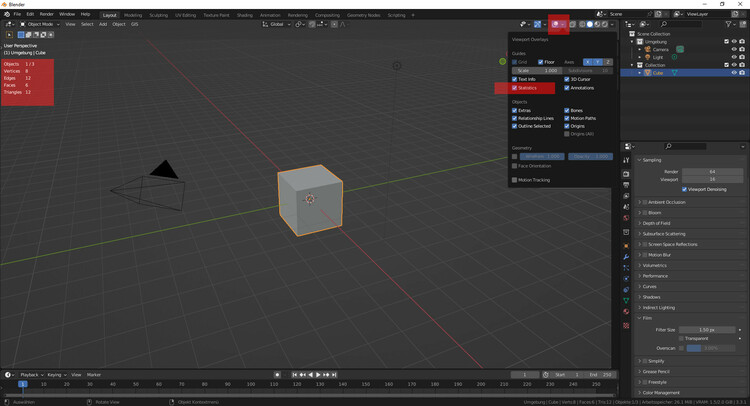The image size is (750, 406).
Task: Open the Tool settings tab icon
Action: [626, 160]
